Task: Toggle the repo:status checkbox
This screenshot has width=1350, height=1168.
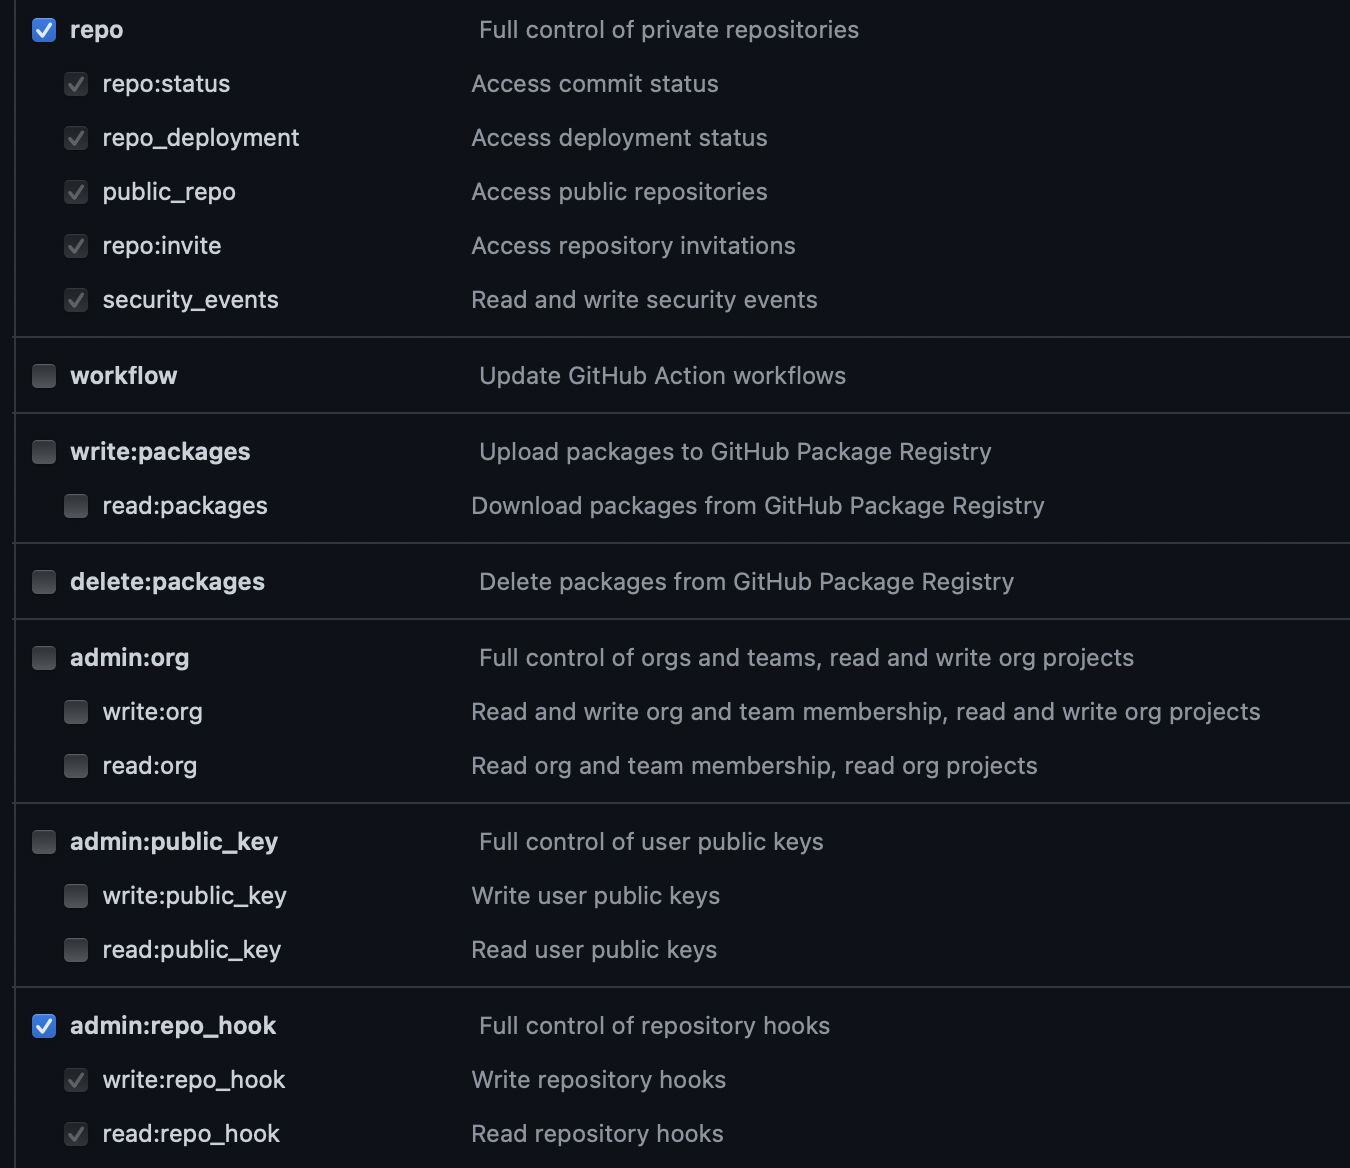Action: (76, 84)
